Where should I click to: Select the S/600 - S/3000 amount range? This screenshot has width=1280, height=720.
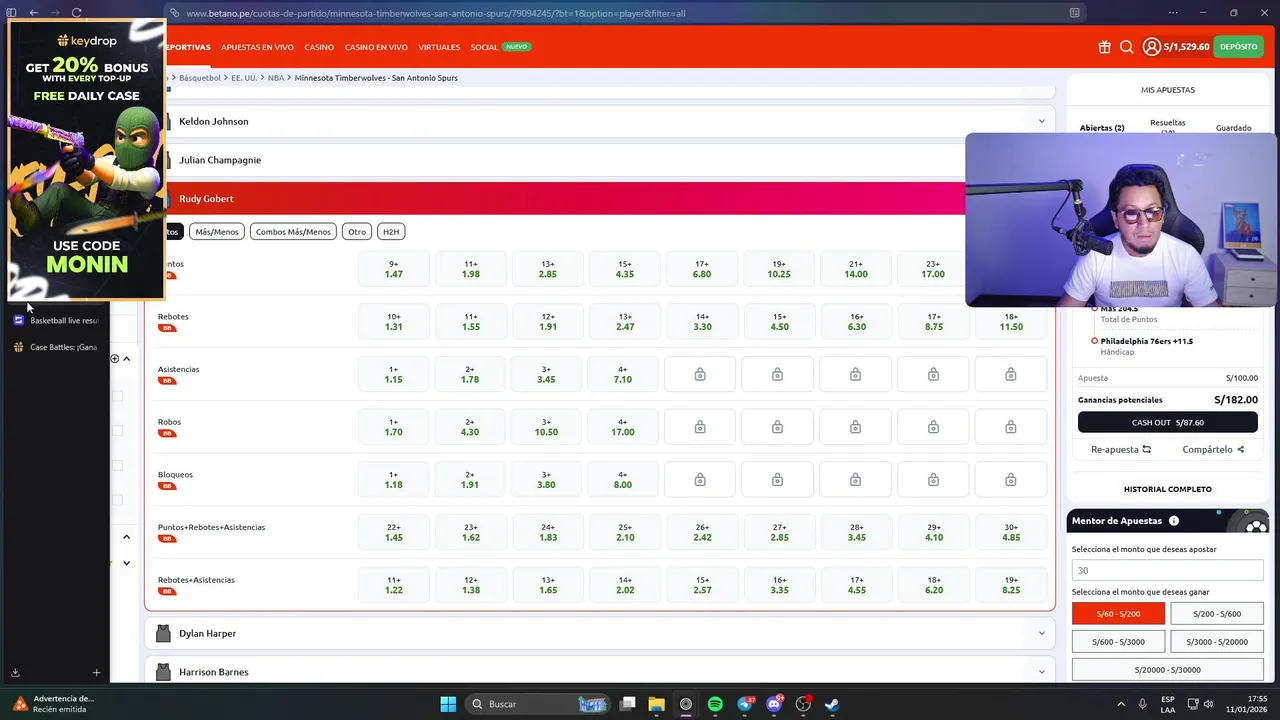pyautogui.click(x=1118, y=642)
